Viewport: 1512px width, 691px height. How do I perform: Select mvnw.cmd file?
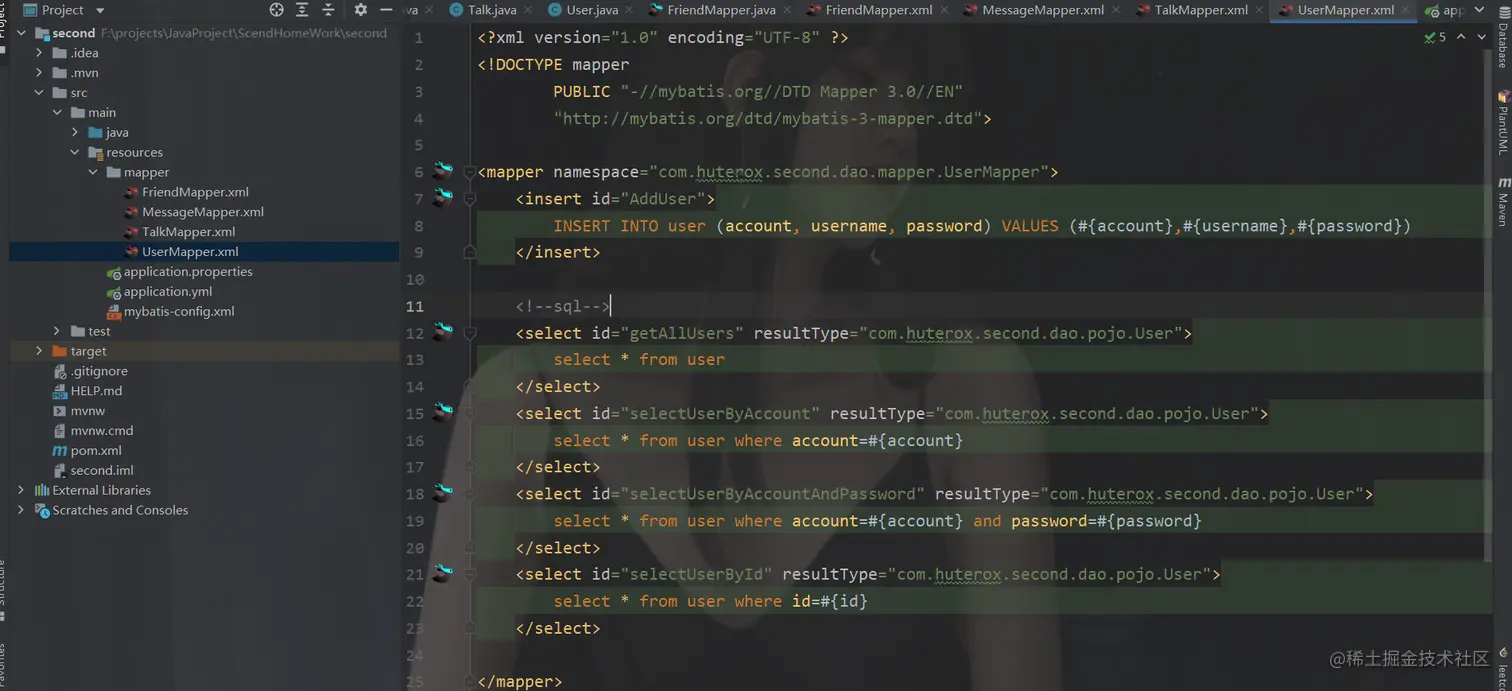(102, 431)
